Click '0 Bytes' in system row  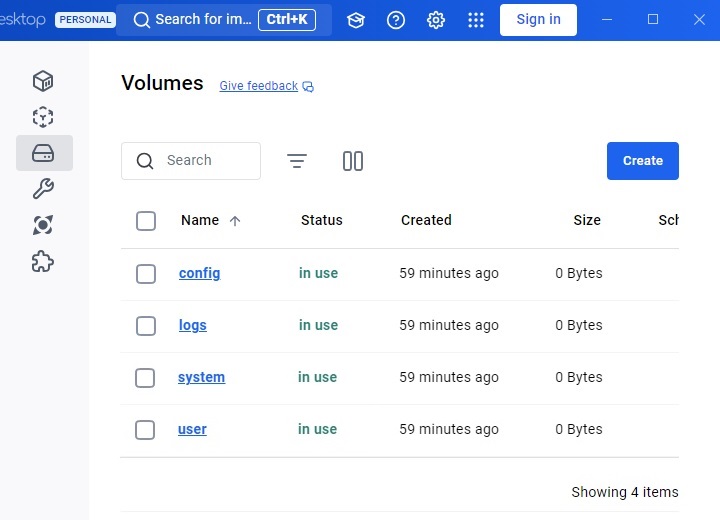(579, 377)
